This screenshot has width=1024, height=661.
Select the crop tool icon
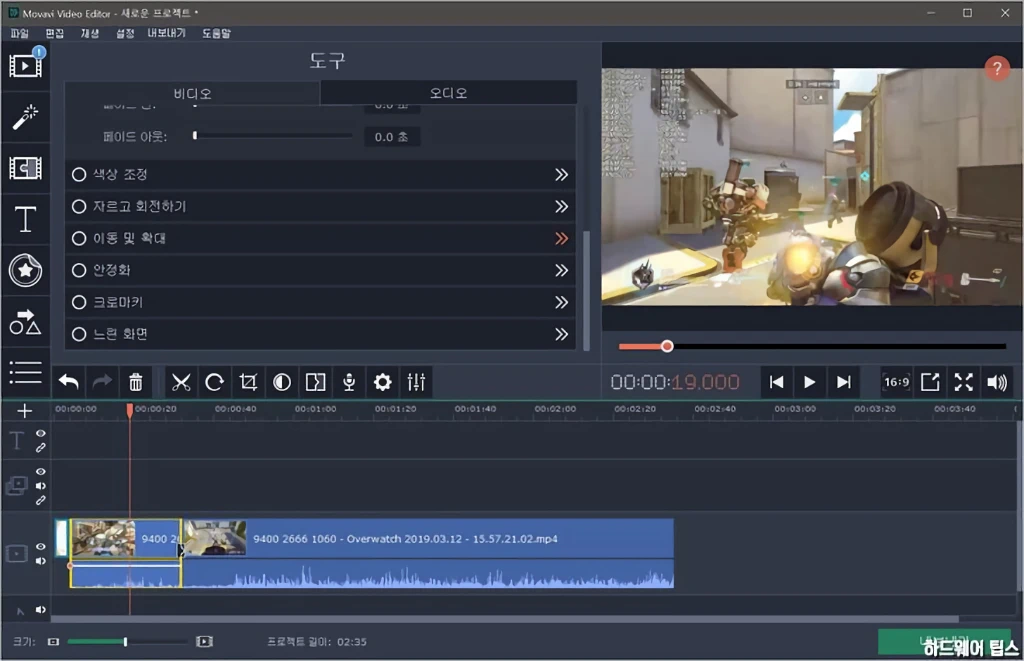pyautogui.click(x=248, y=382)
